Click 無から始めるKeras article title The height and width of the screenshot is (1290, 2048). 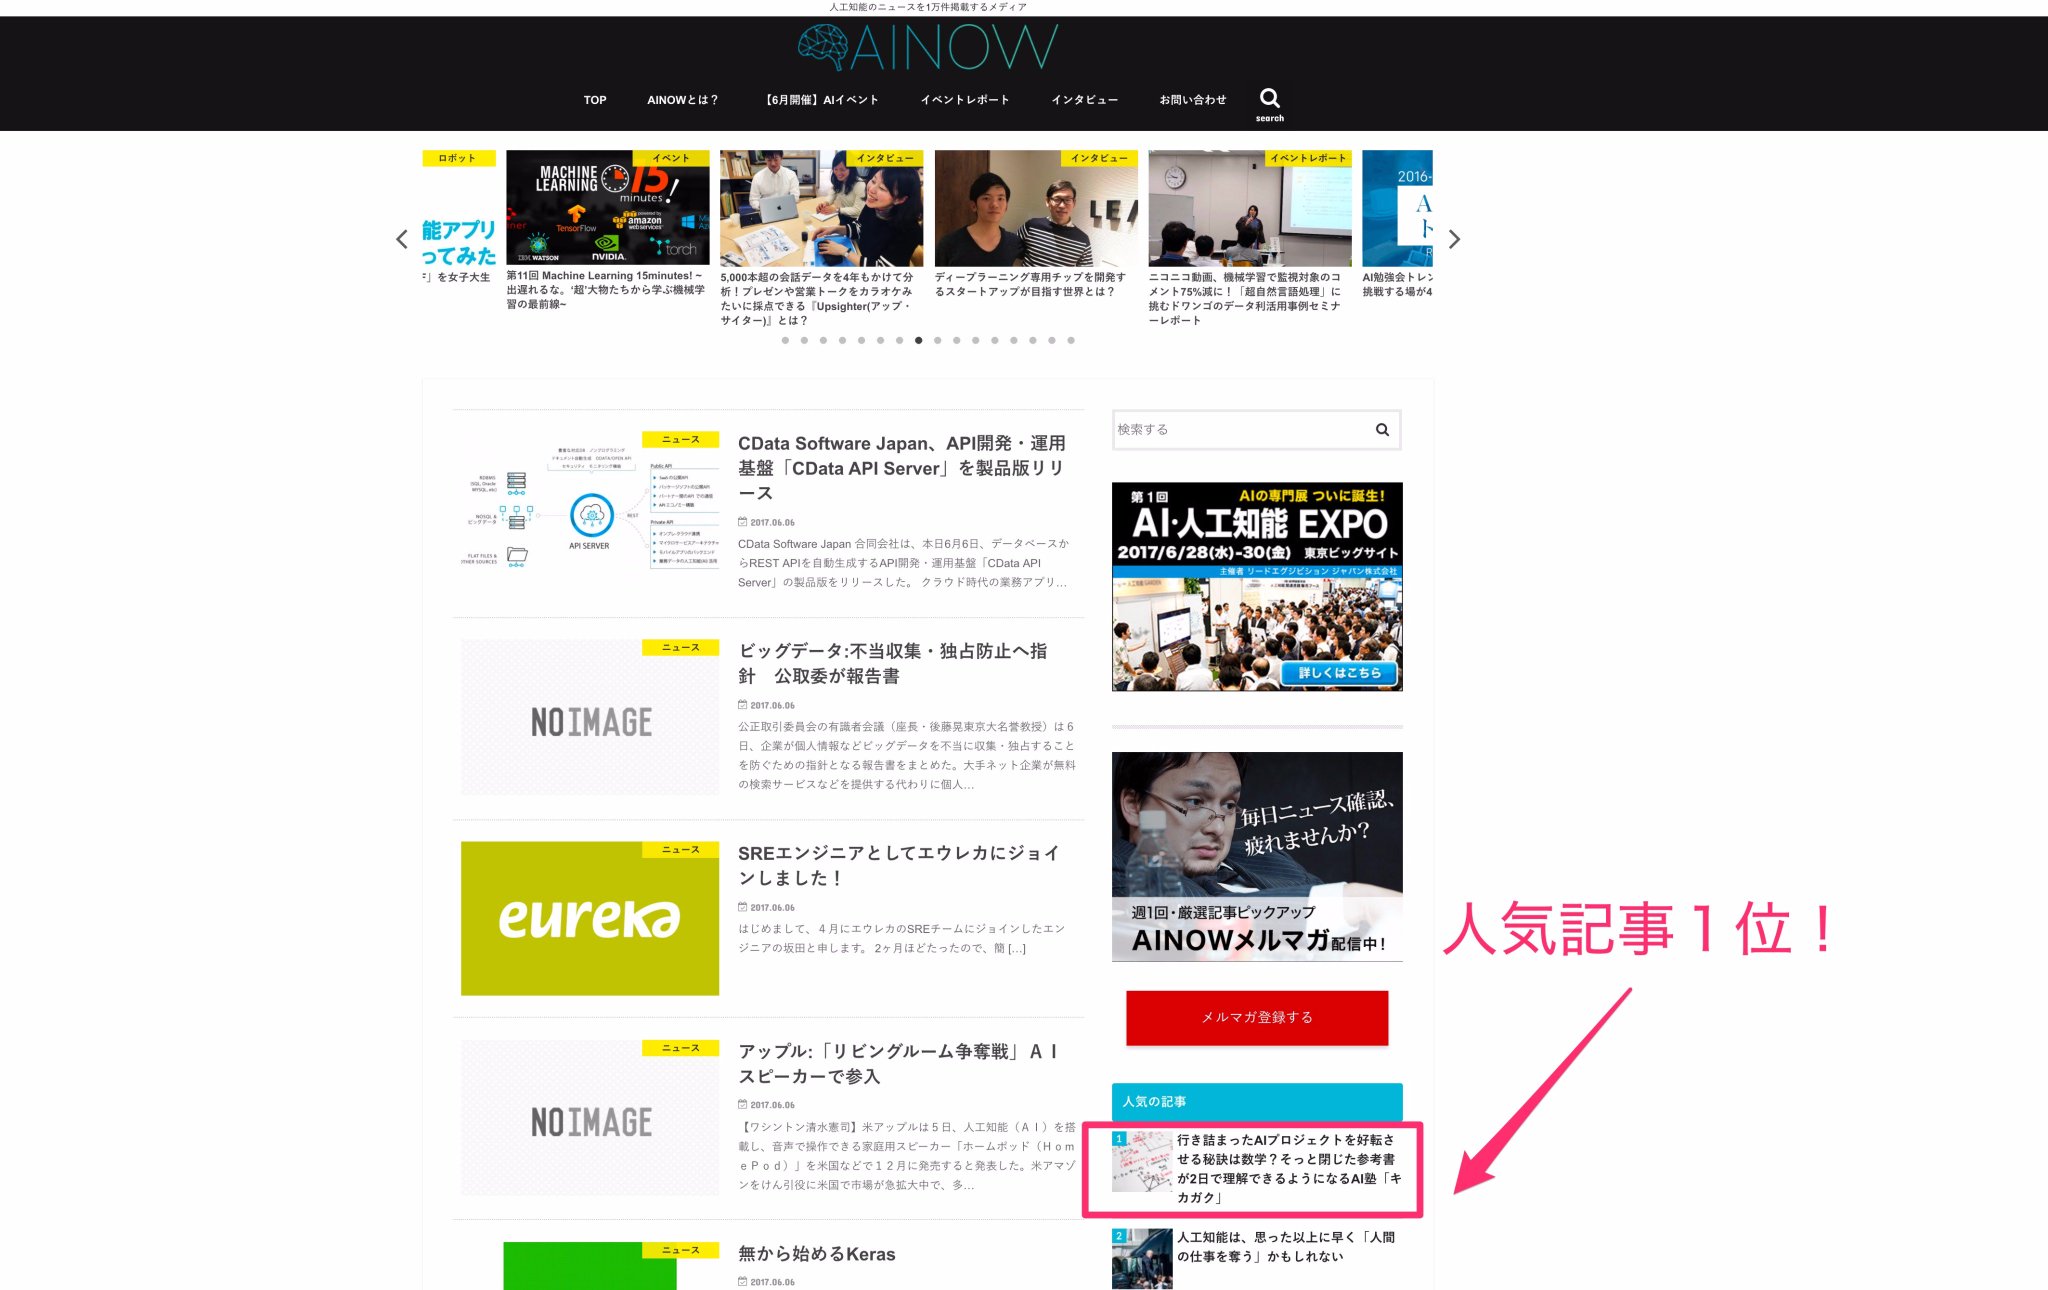(816, 1254)
